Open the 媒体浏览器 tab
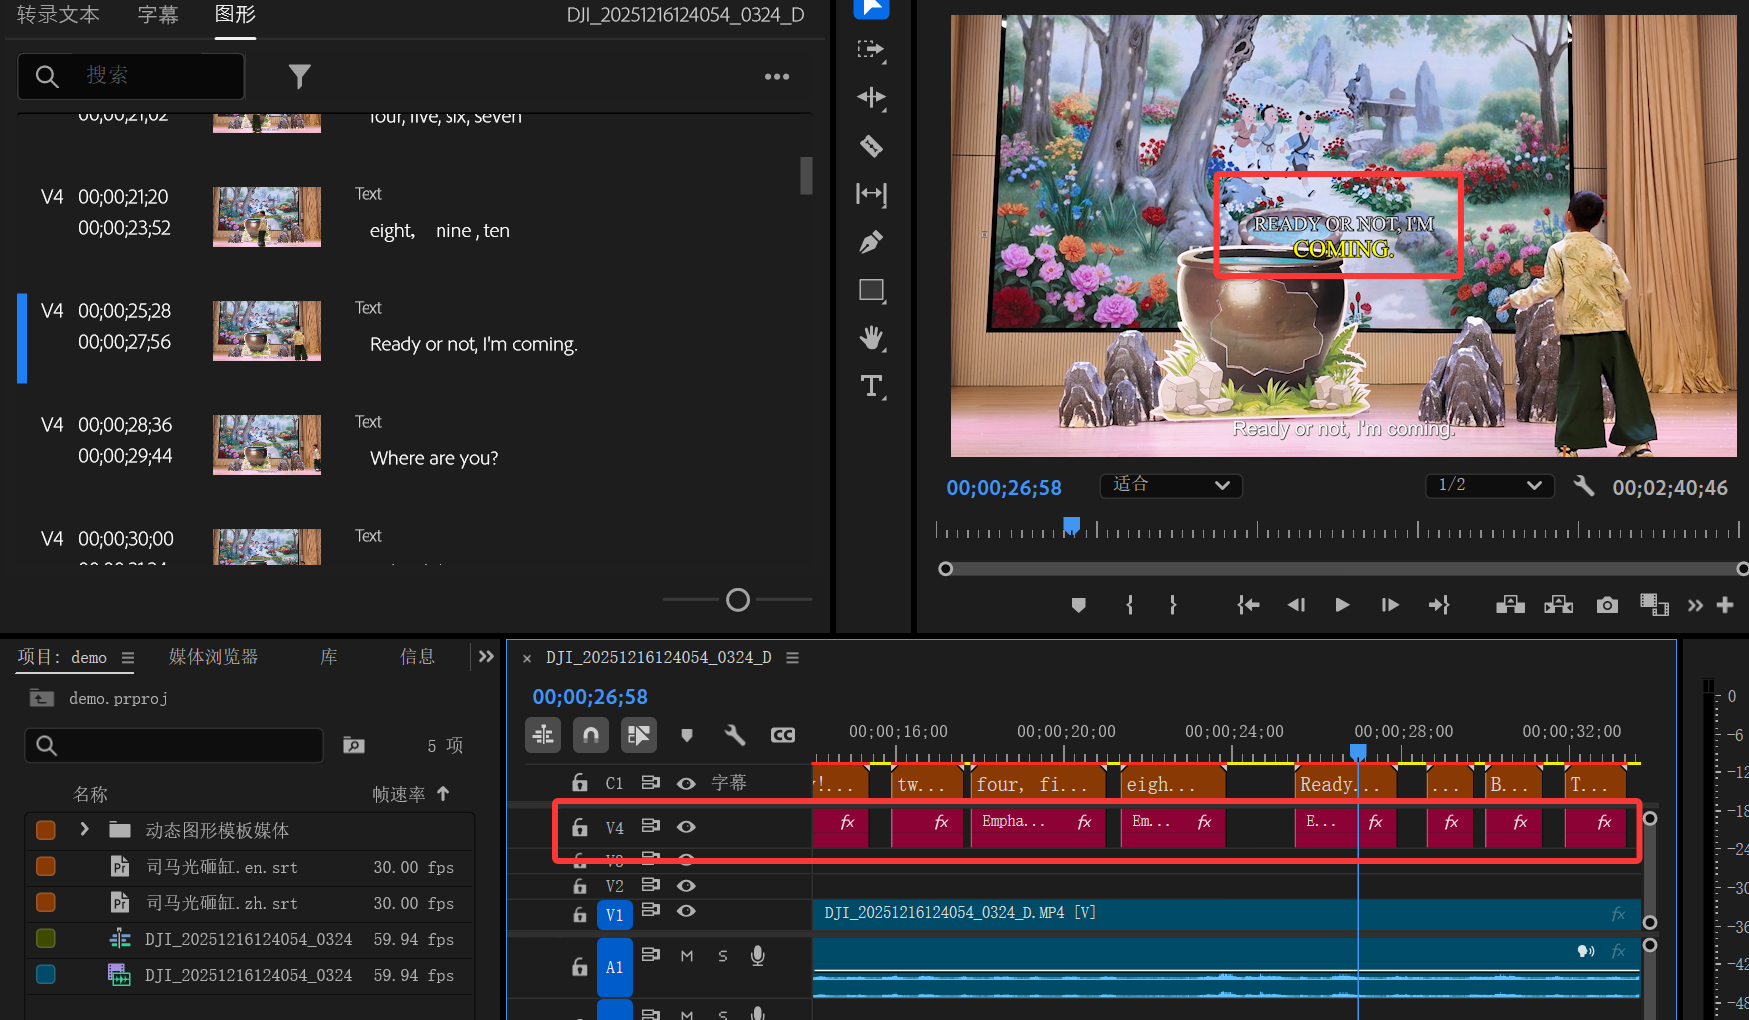The height and width of the screenshot is (1020, 1749). [213, 657]
